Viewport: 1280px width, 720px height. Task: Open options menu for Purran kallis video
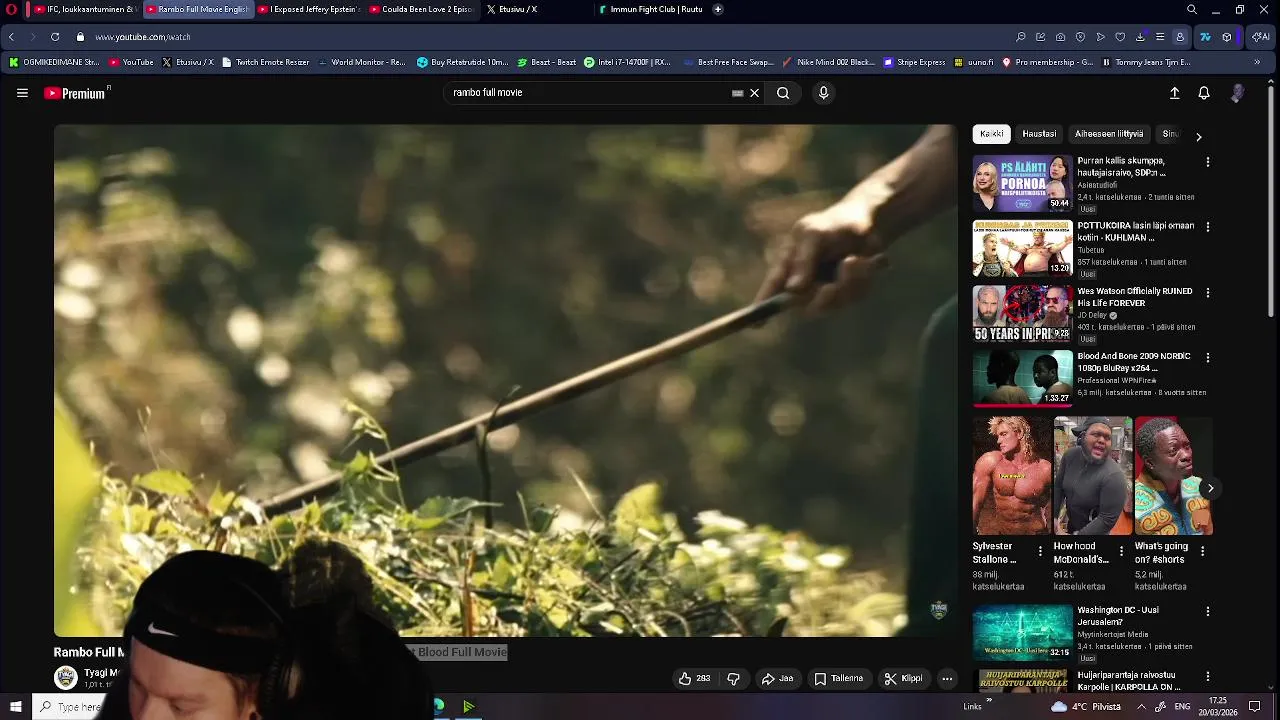point(1207,162)
